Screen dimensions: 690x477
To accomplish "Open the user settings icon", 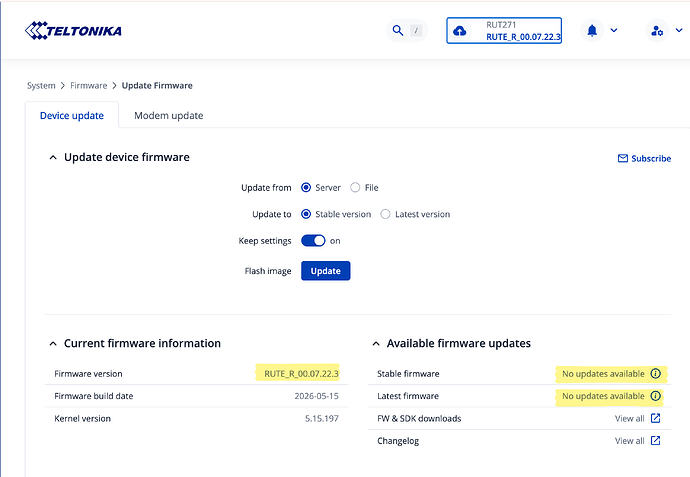I will point(657,31).
